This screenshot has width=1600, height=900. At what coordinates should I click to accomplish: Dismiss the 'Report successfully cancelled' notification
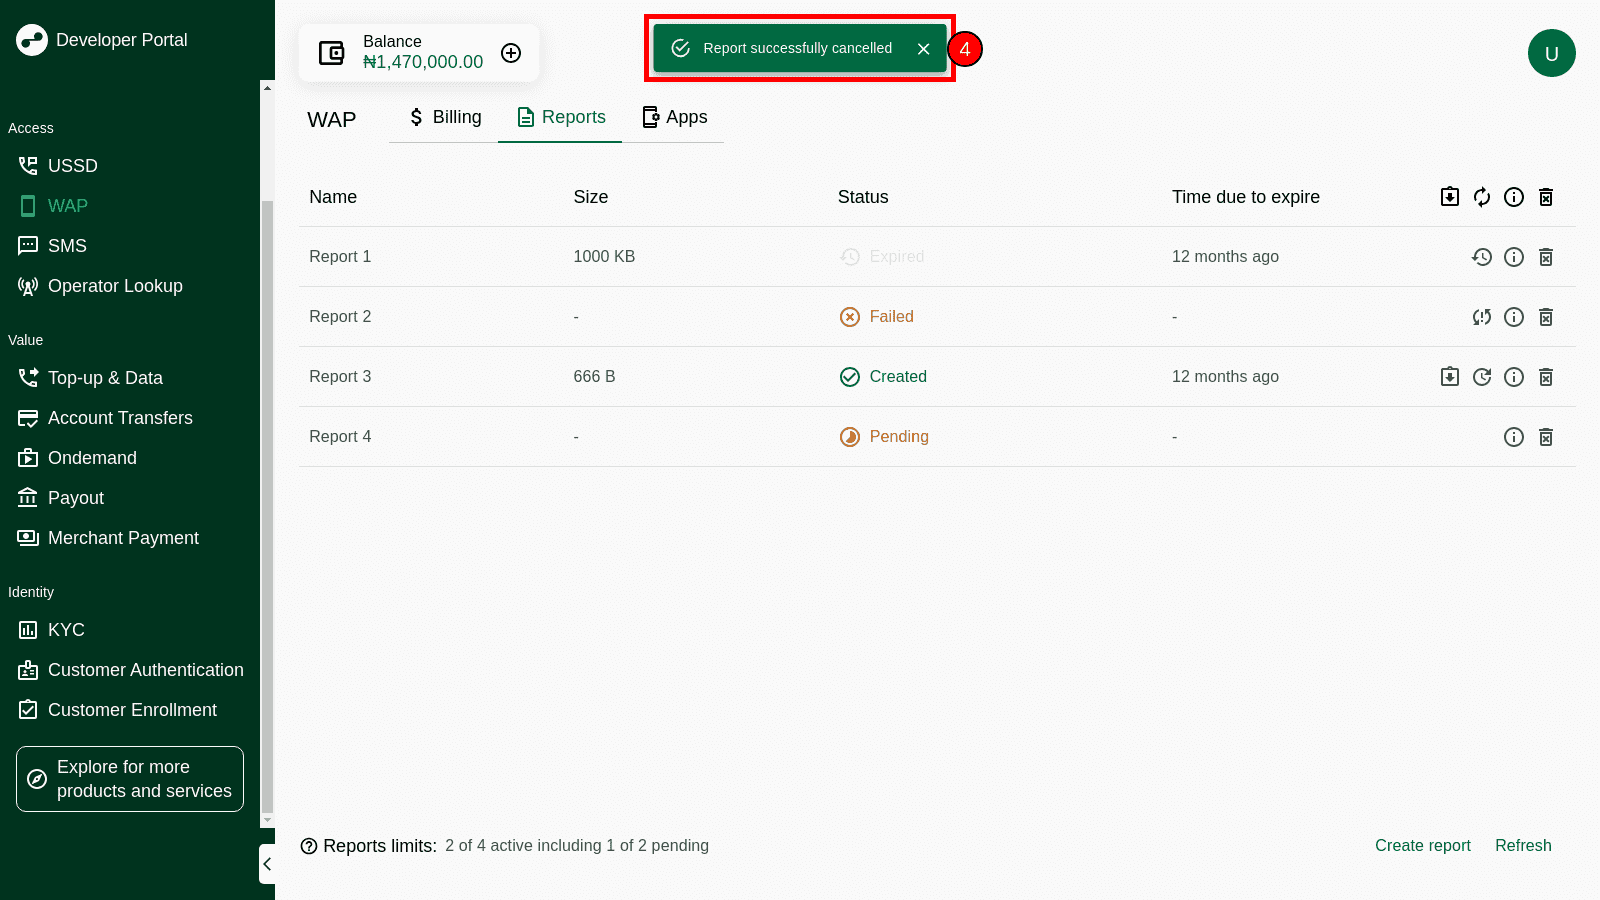923,49
